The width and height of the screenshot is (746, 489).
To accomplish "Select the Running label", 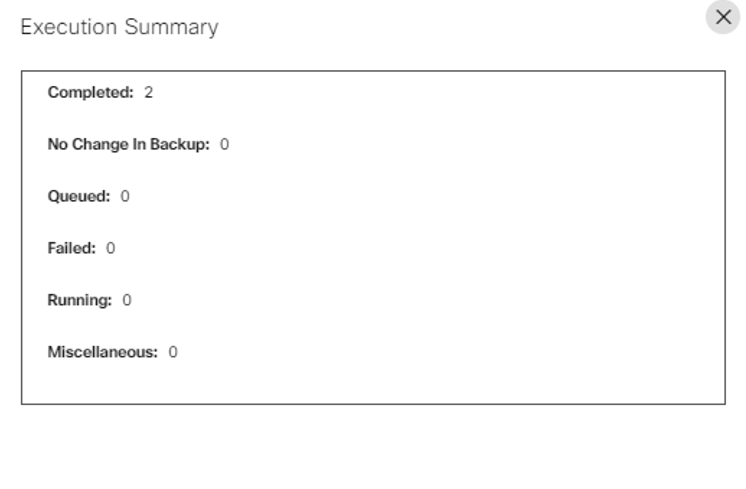I will coord(80,300).
